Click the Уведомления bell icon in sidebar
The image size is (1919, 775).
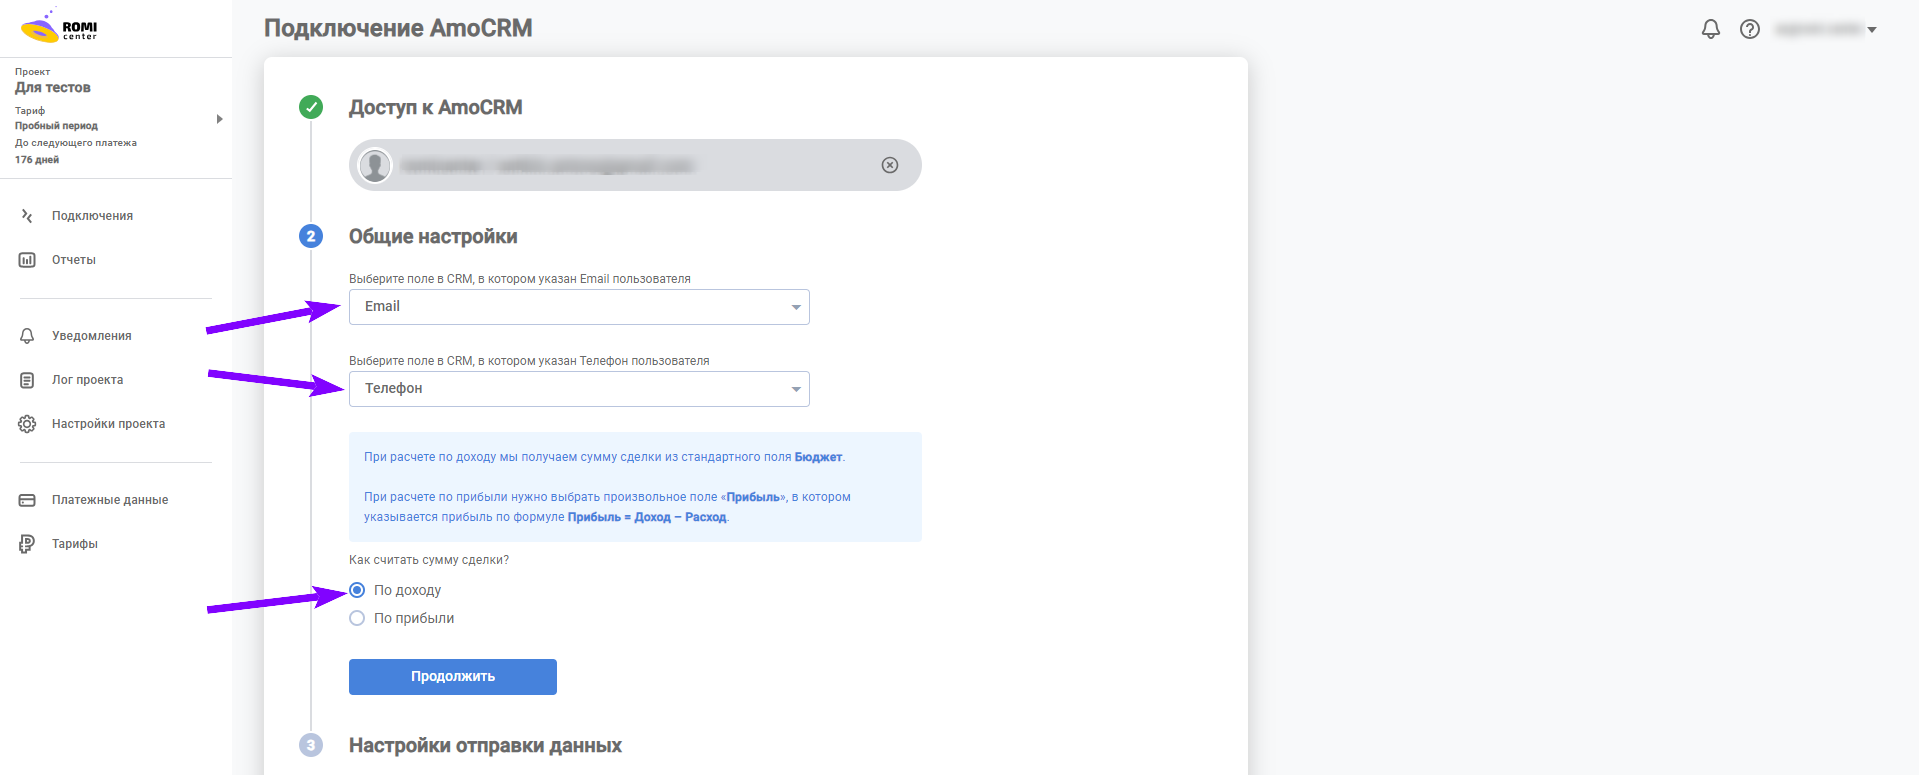pos(27,336)
